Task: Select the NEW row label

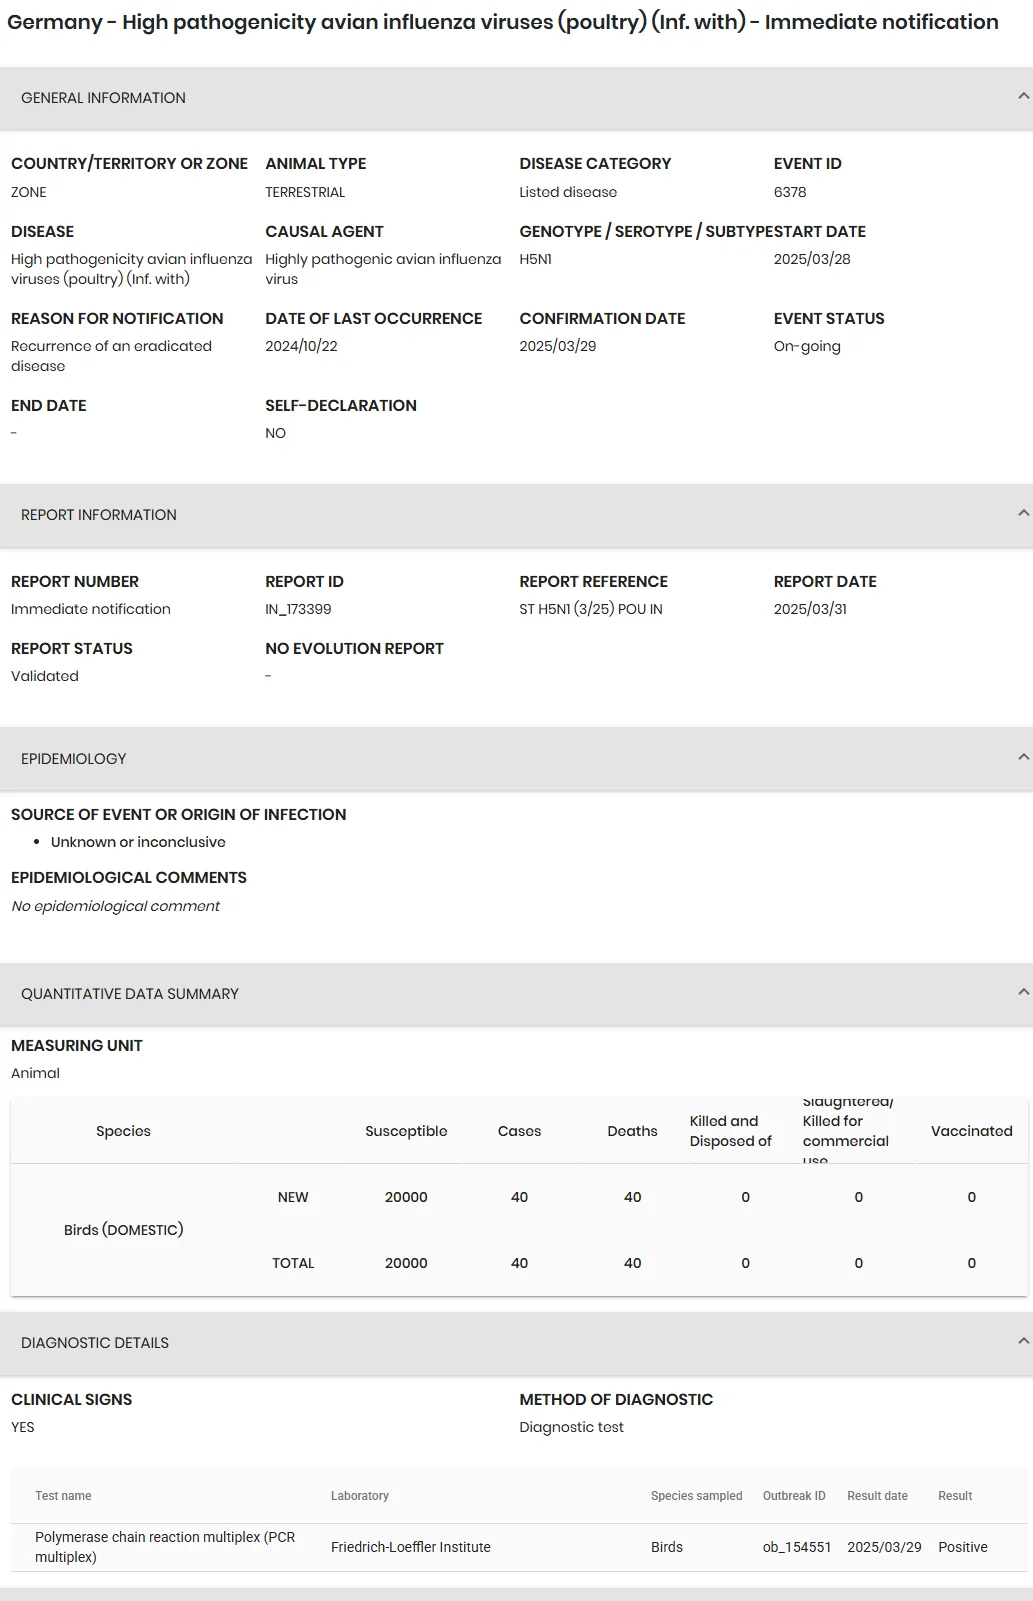Action: coord(293,1197)
